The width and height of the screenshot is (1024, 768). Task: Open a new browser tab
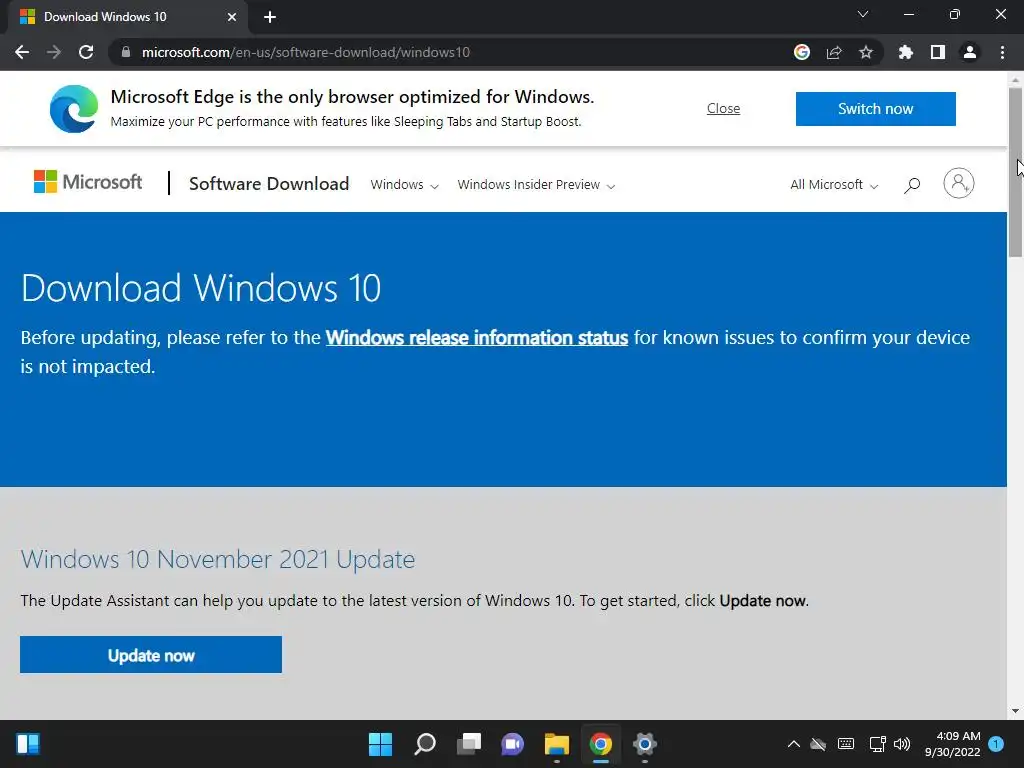(x=270, y=17)
